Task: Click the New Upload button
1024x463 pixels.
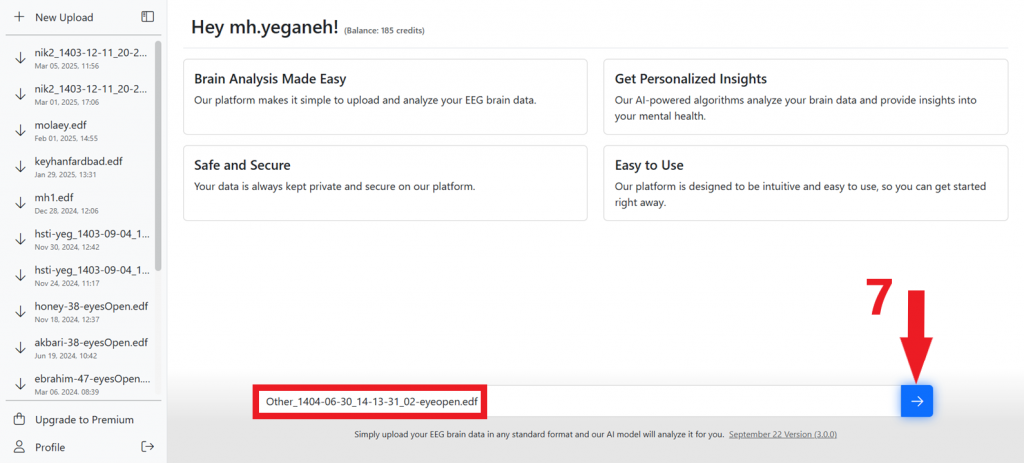Action: click(63, 17)
